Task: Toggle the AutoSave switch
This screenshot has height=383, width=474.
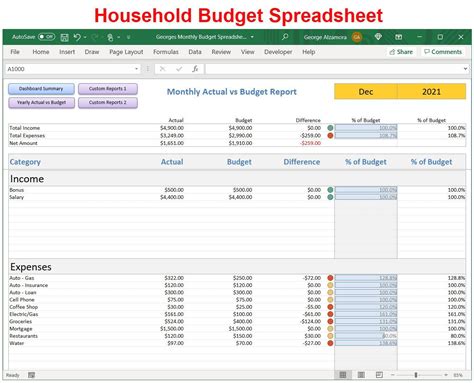Action: pos(46,37)
